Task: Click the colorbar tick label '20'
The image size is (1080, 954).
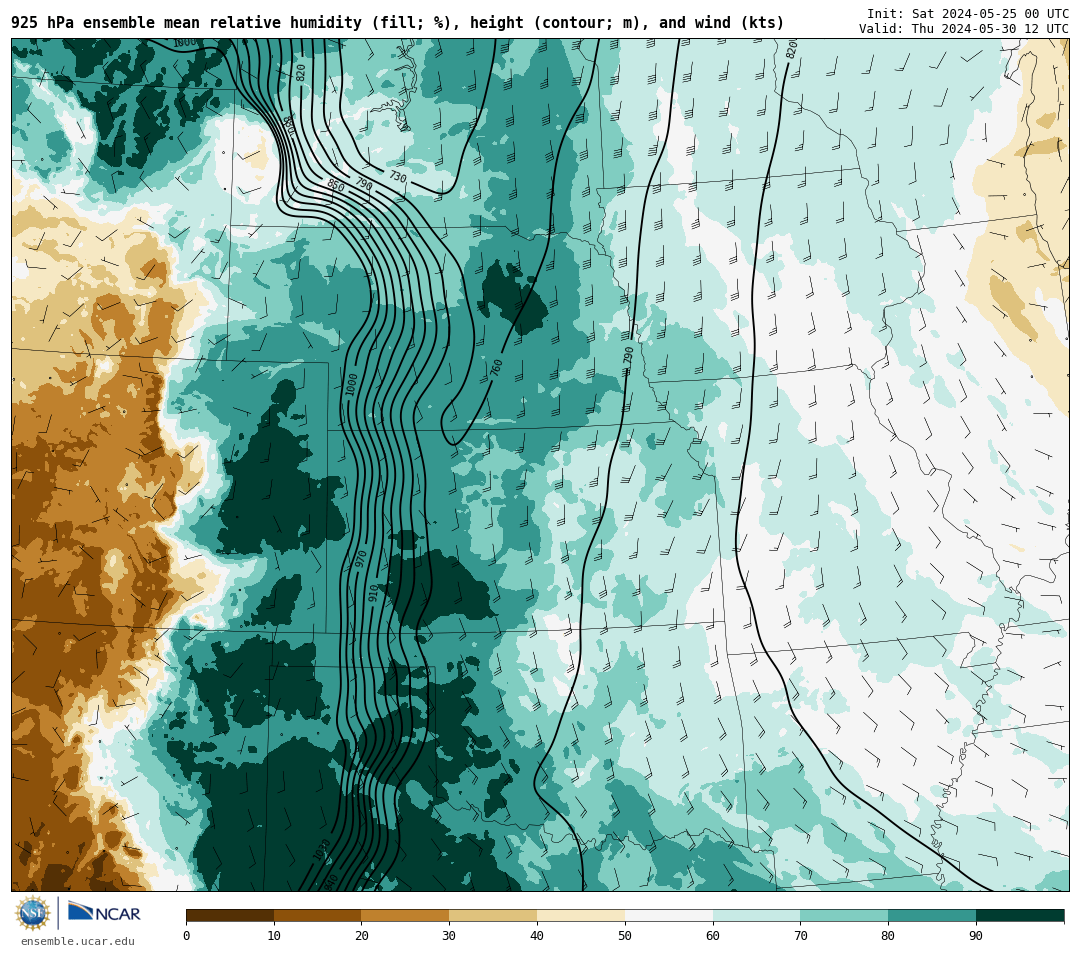Action: pos(362,935)
